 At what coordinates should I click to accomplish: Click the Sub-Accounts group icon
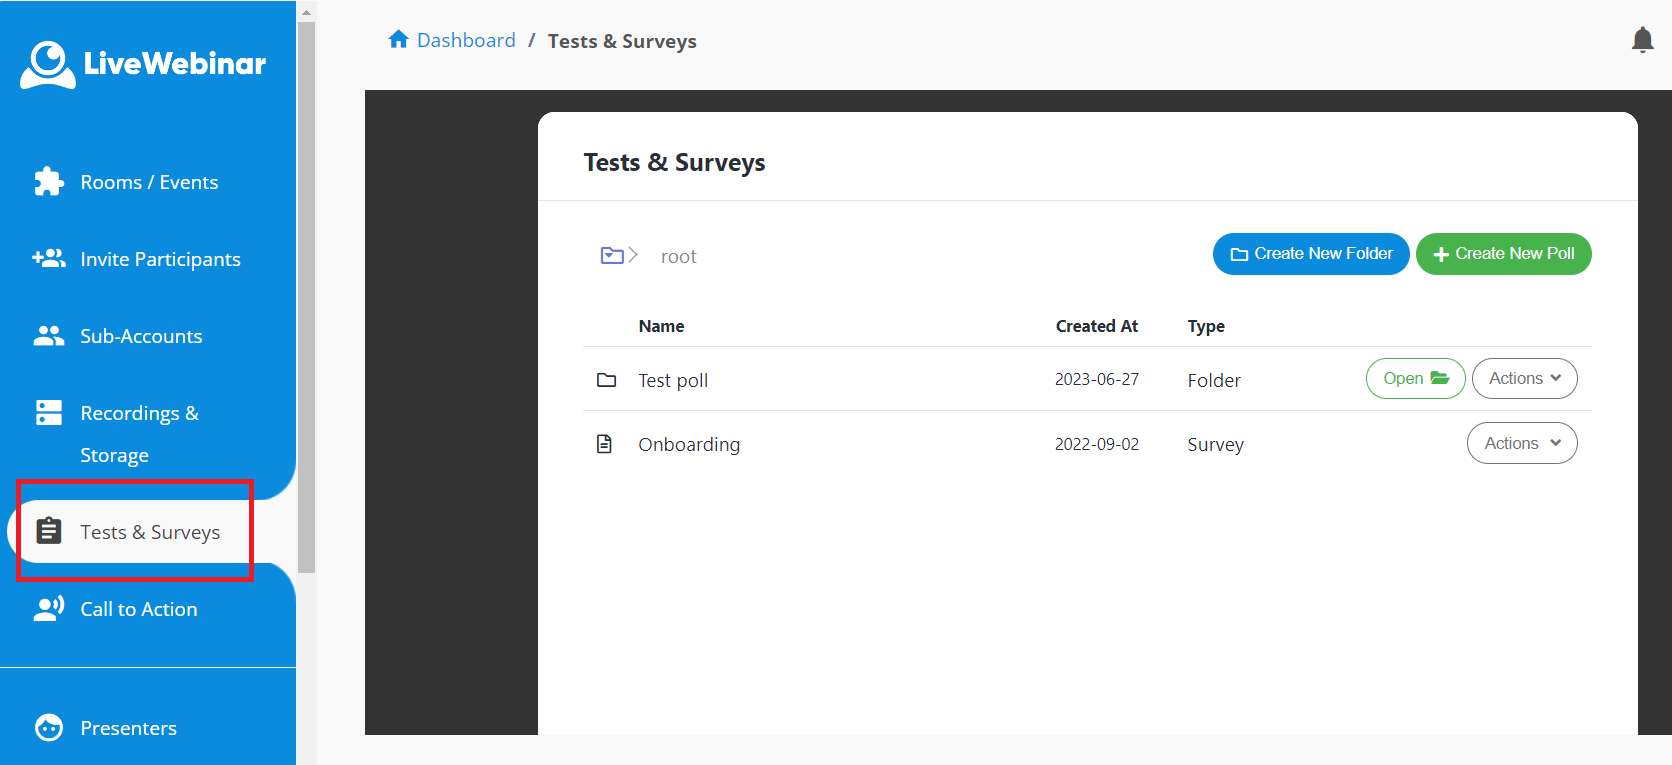pos(48,336)
